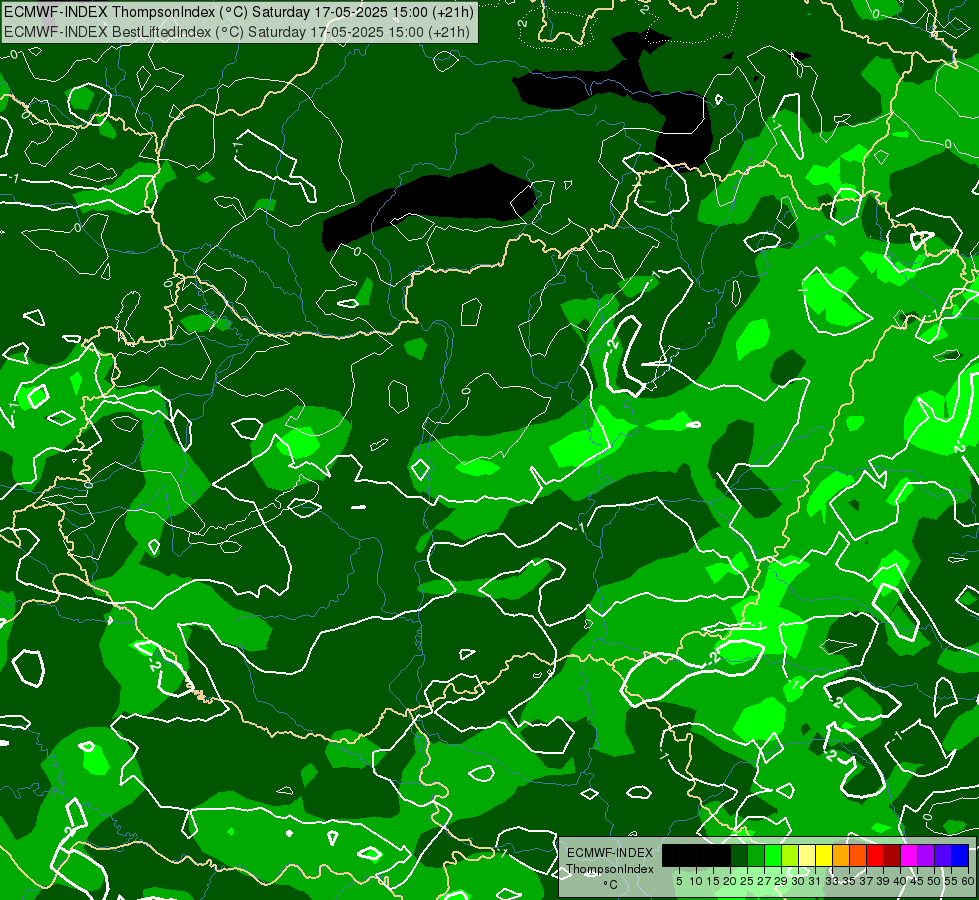
Task: Click the legend tick label 35
Action: [x=849, y=881]
